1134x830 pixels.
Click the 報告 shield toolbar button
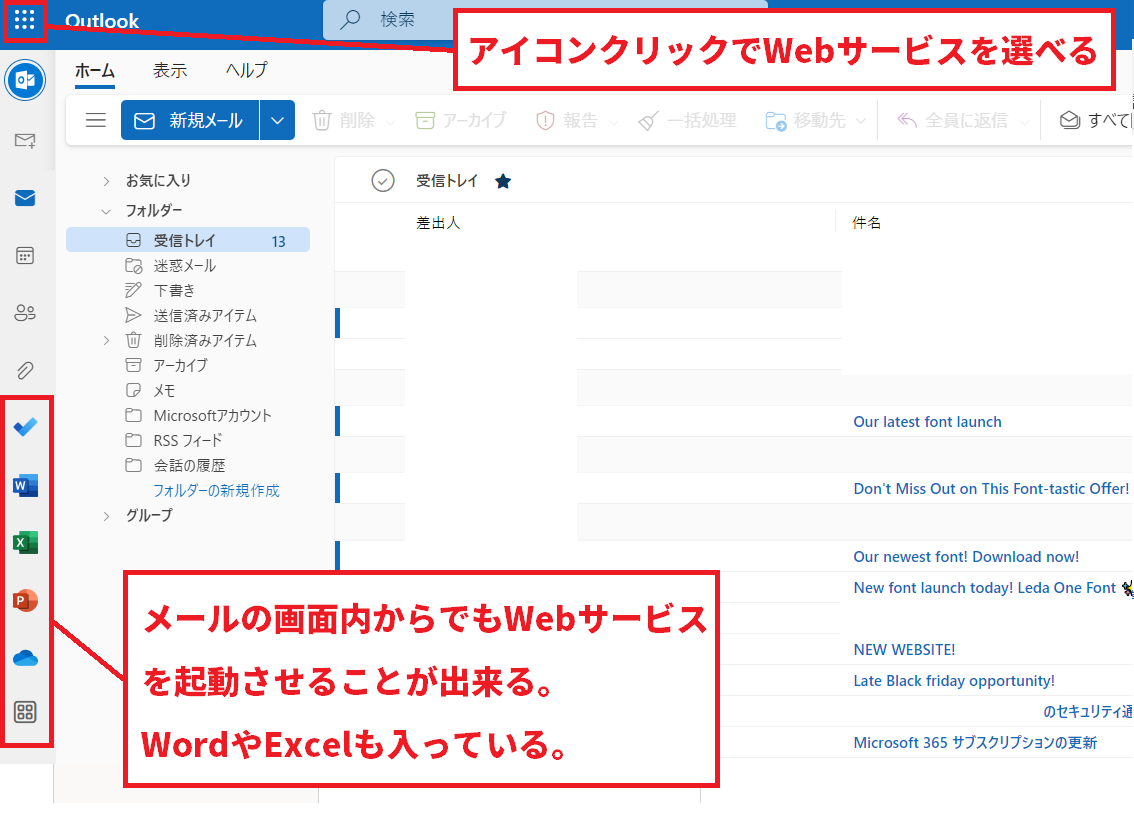click(x=567, y=120)
